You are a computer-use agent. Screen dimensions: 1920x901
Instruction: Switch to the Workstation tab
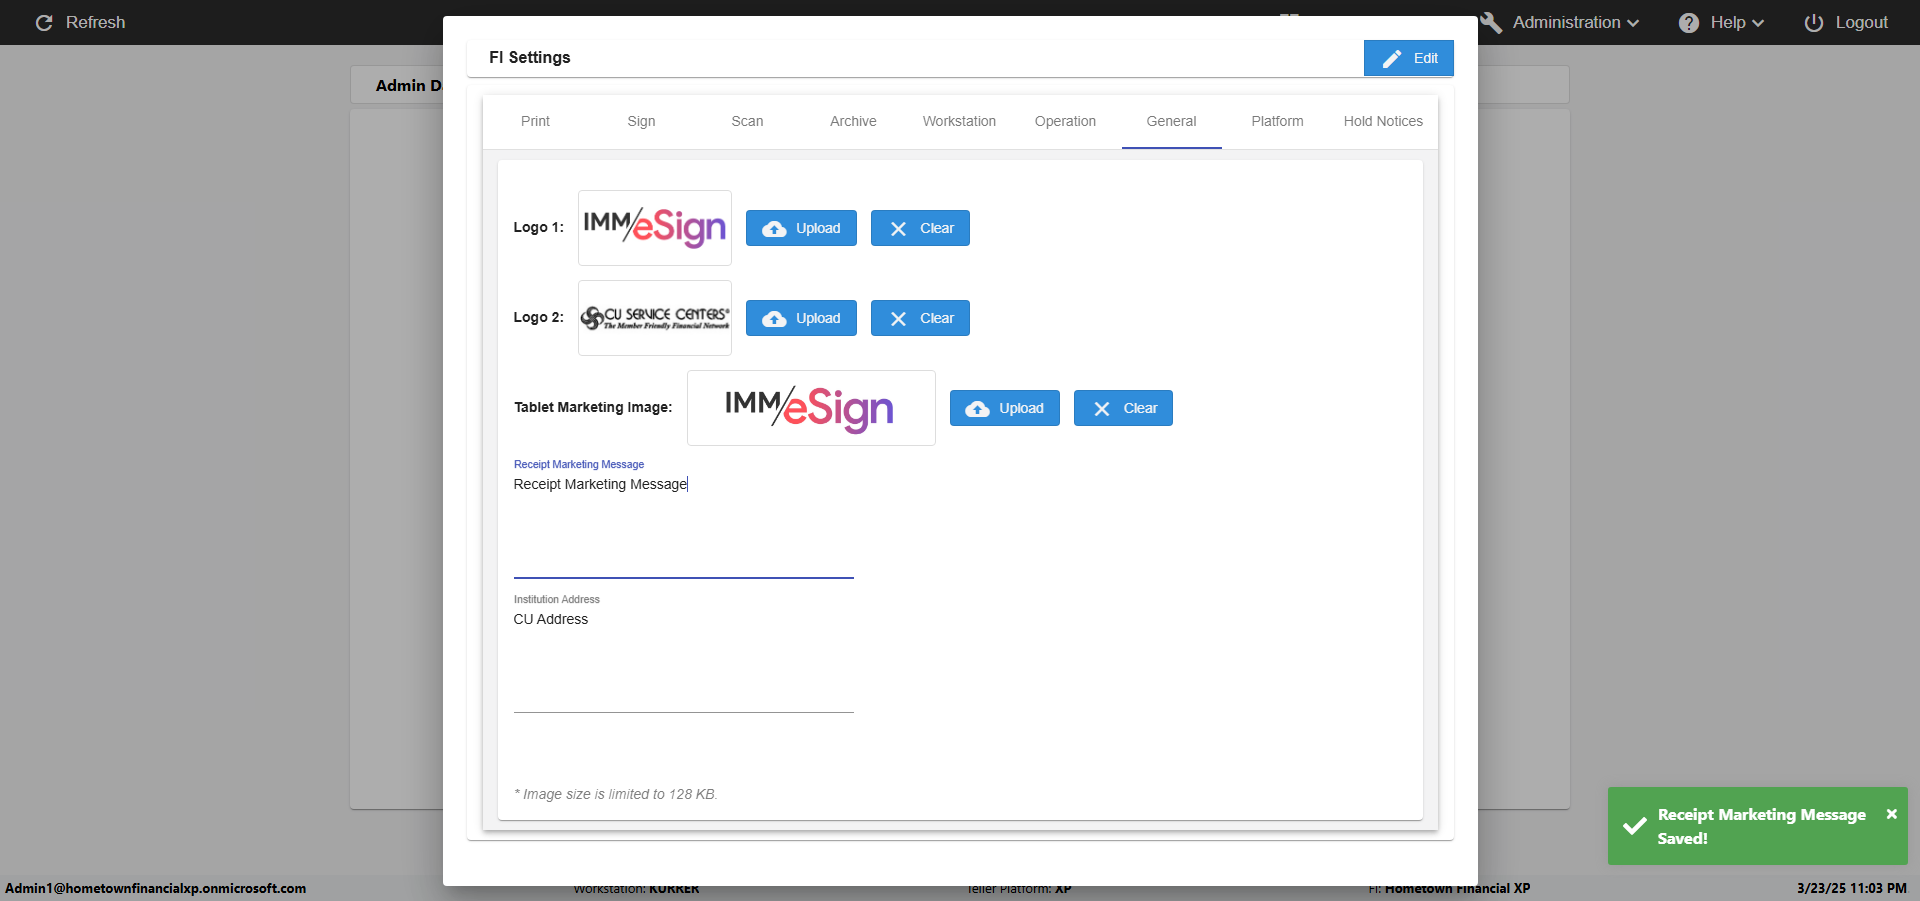(959, 121)
